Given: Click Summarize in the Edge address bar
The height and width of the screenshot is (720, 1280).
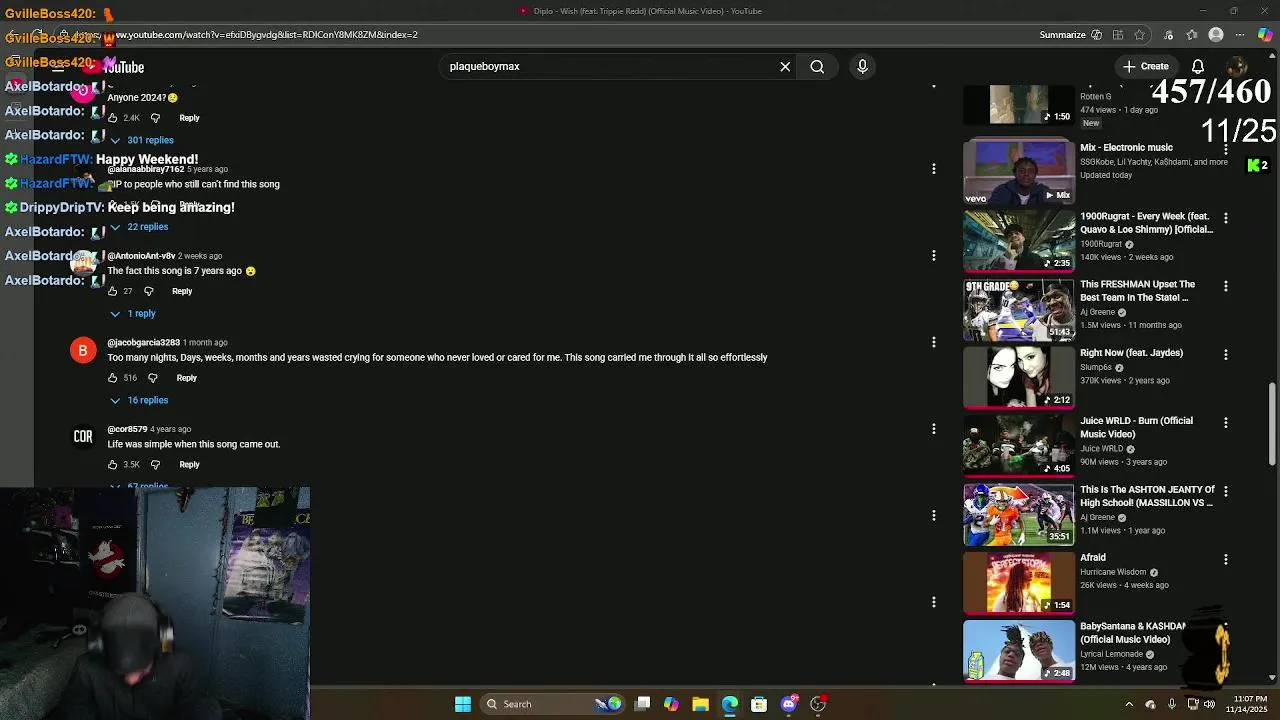Looking at the screenshot, I should pyautogui.click(x=1062, y=35).
